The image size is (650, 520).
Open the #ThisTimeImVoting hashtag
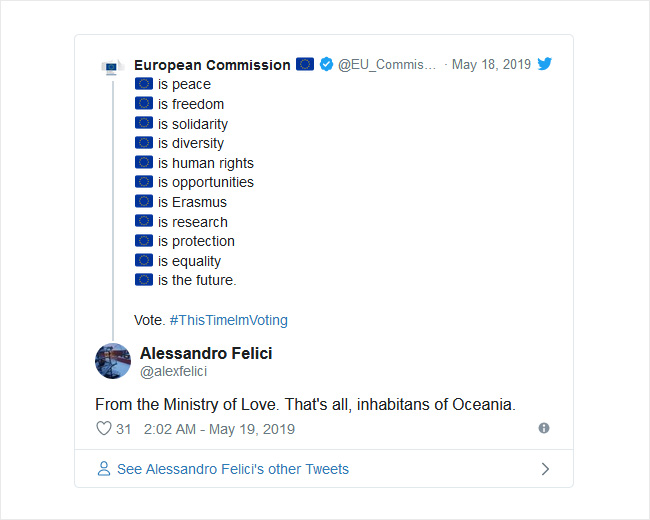tap(228, 320)
